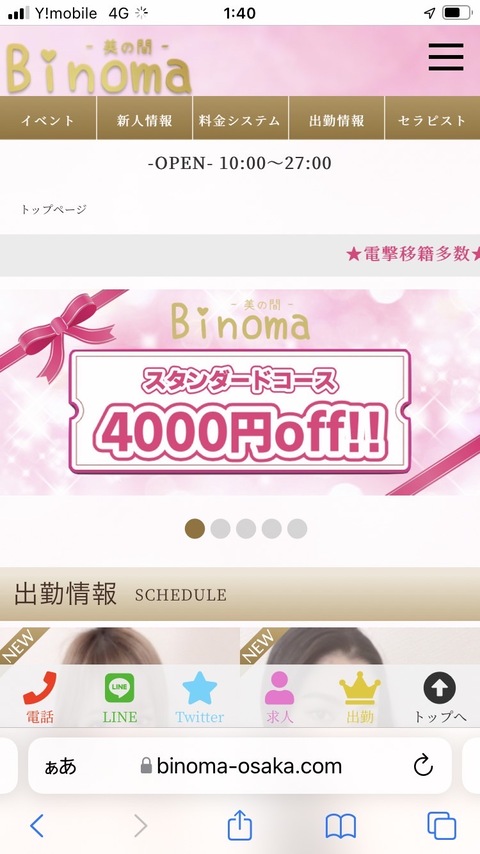Image resolution: width=480 pixels, height=854 pixels.
Task: Open the イベント tab
Action: [x=48, y=118]
